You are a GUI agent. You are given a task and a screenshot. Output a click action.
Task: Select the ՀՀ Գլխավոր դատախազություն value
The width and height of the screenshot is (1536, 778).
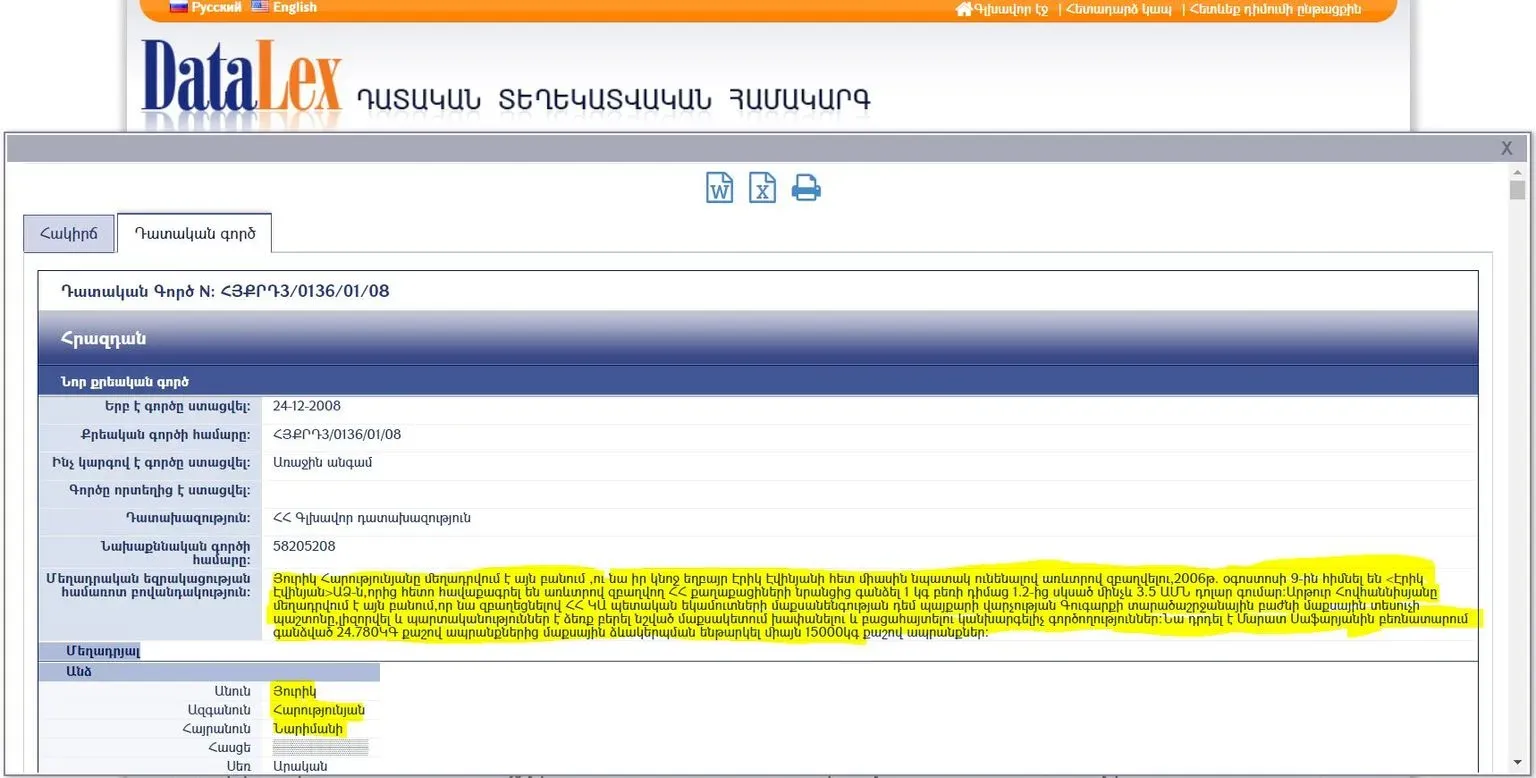[x=372, y=518]
